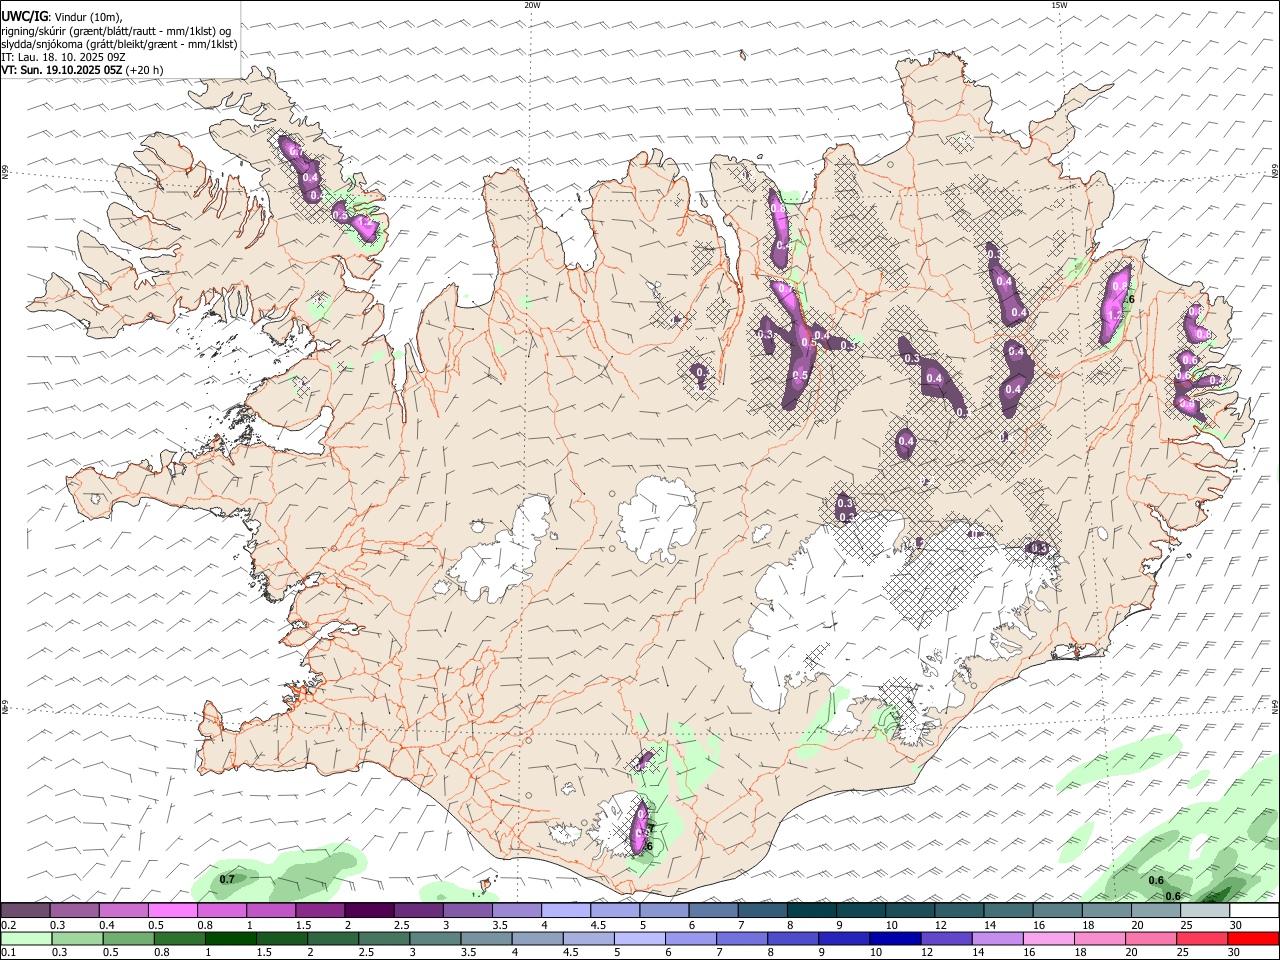Image resolution: width=1280 pixels, height=960 pixels.
Task: Click the 0.7 value over the southwest sea
Action: tap(227, 879)
